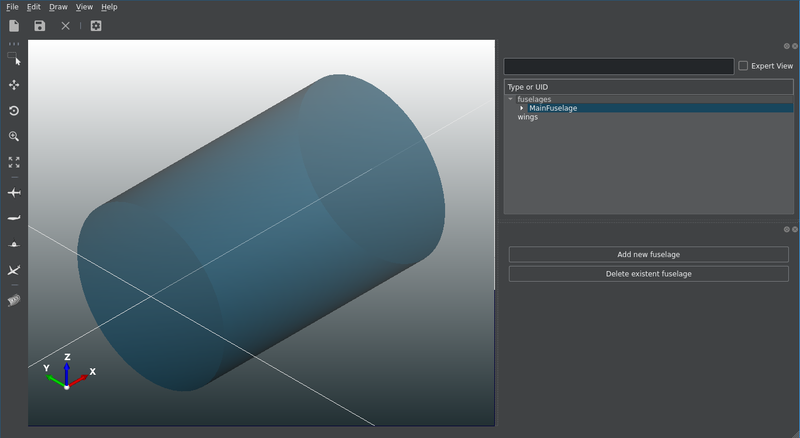Activate the pan/move view tool
The image size is (800, 438).
[14, 85]
